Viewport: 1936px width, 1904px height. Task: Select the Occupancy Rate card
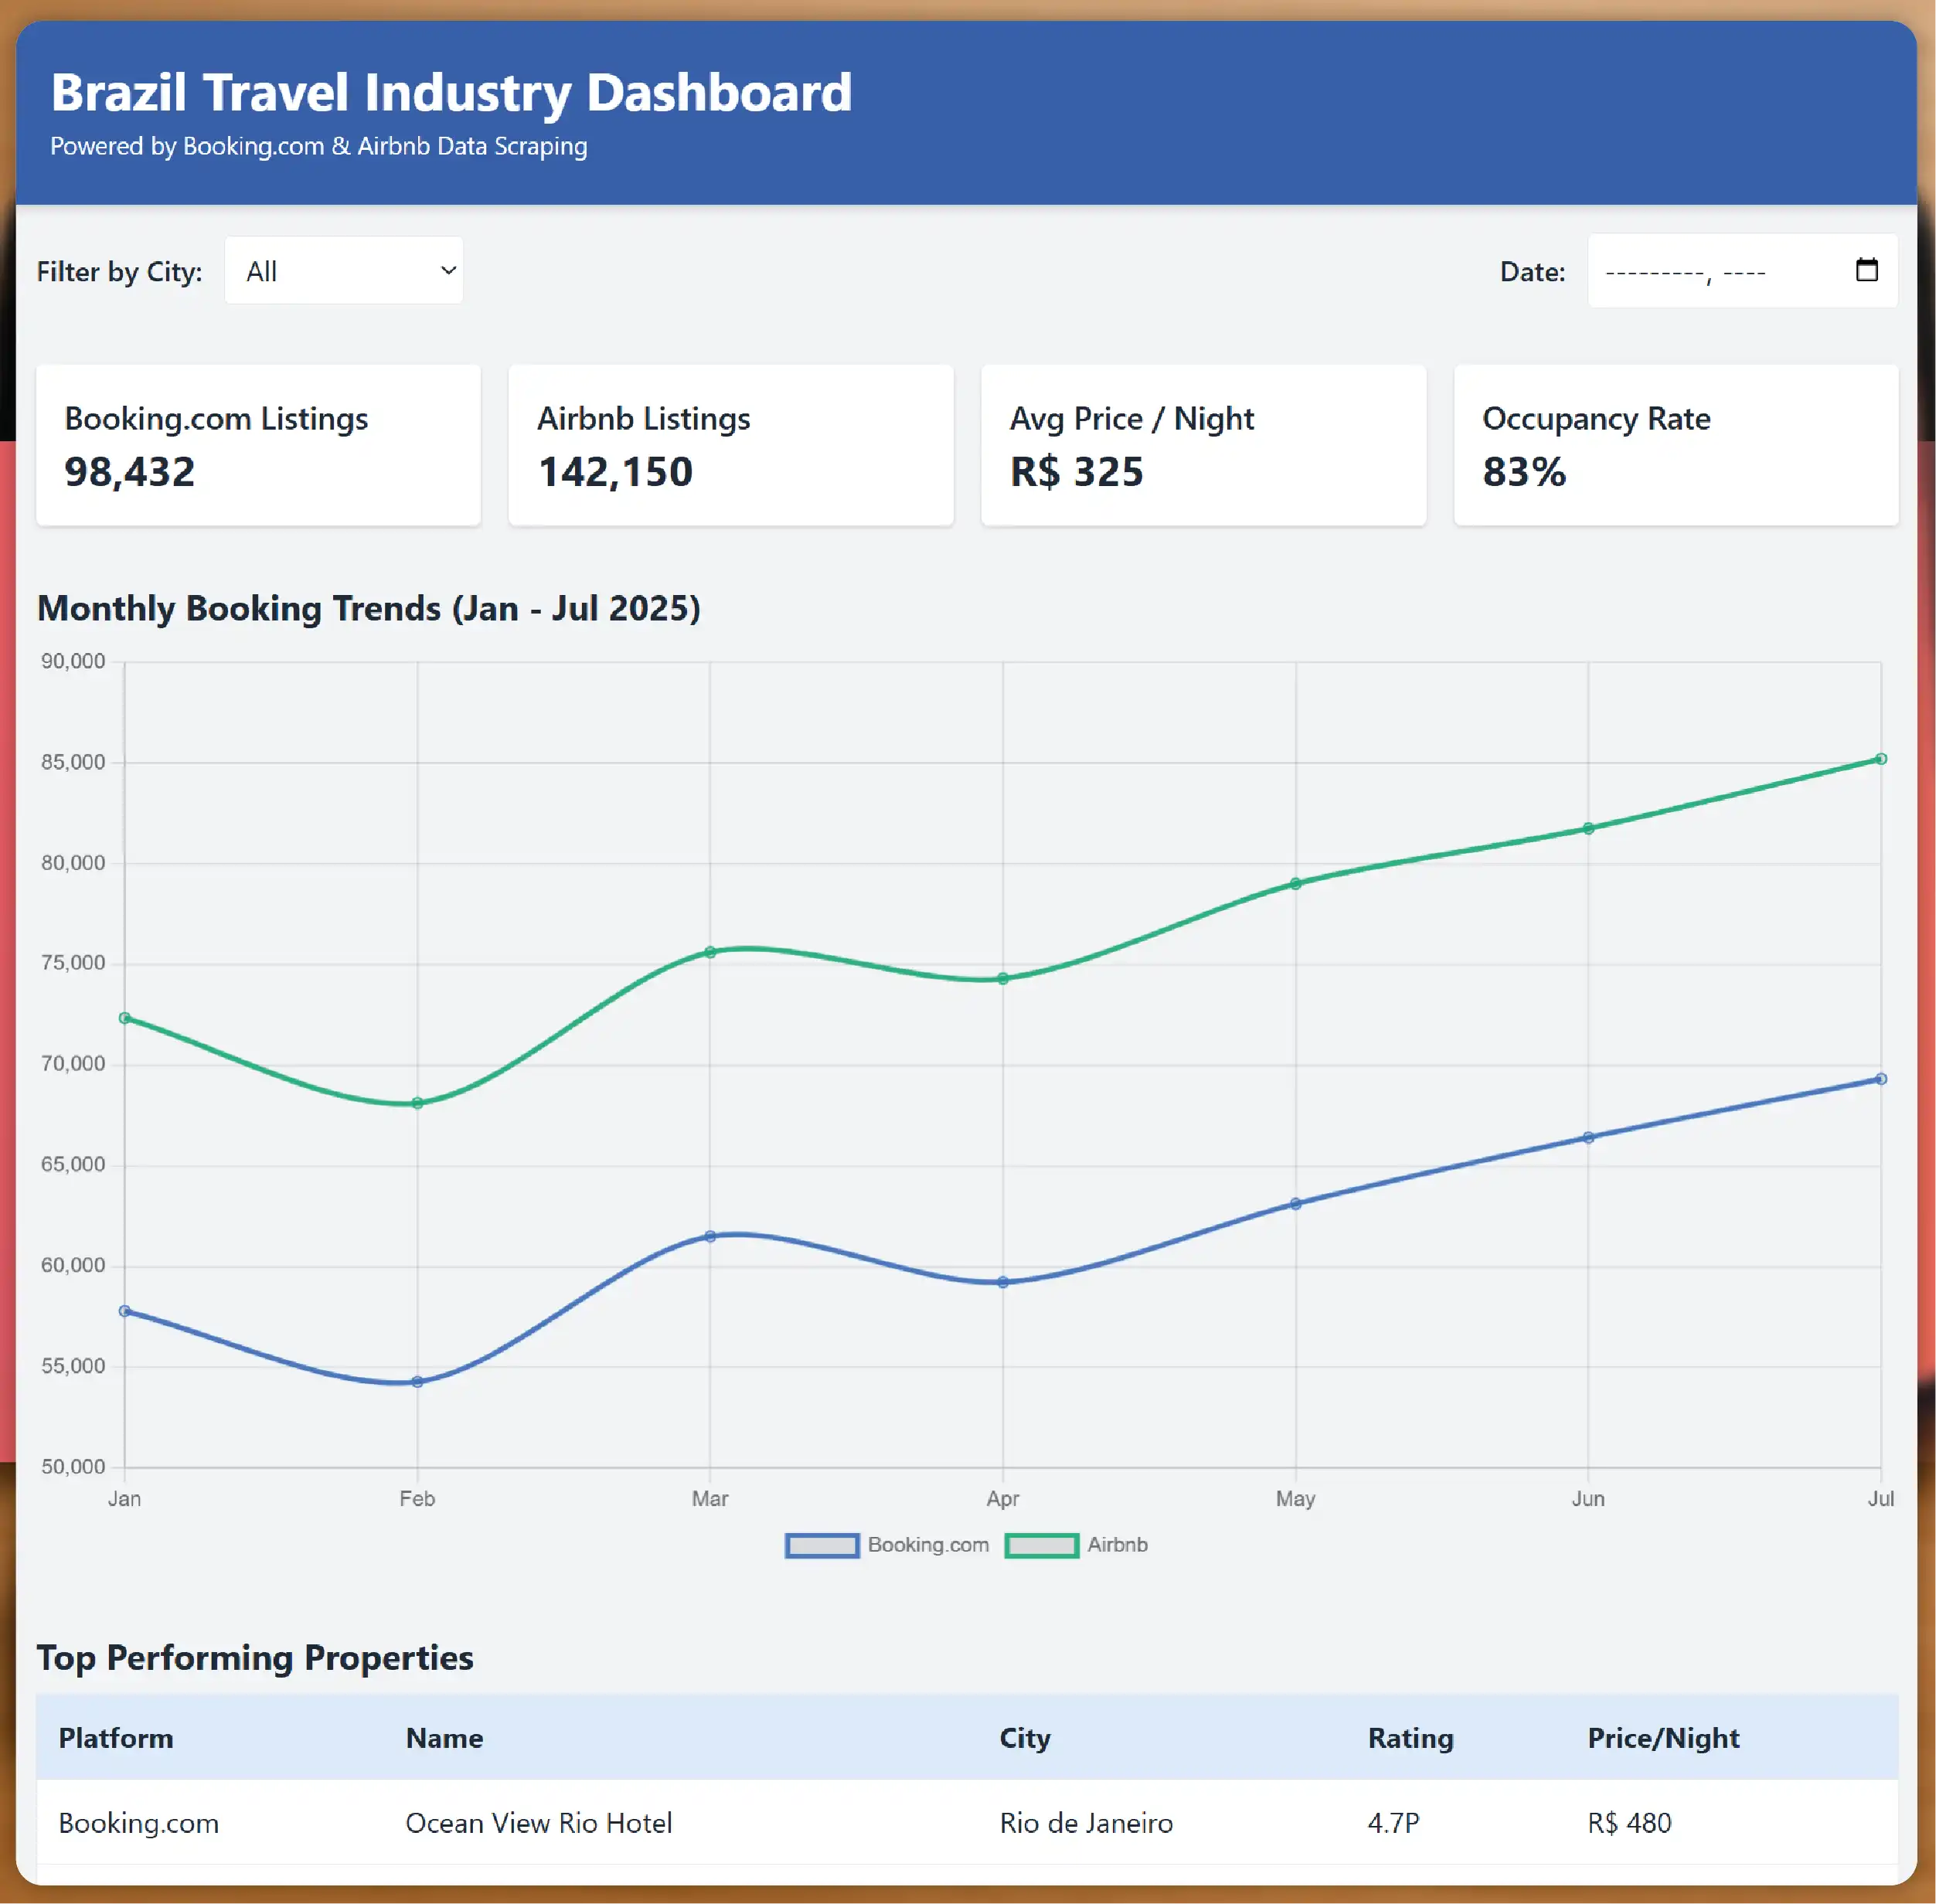1675,445
